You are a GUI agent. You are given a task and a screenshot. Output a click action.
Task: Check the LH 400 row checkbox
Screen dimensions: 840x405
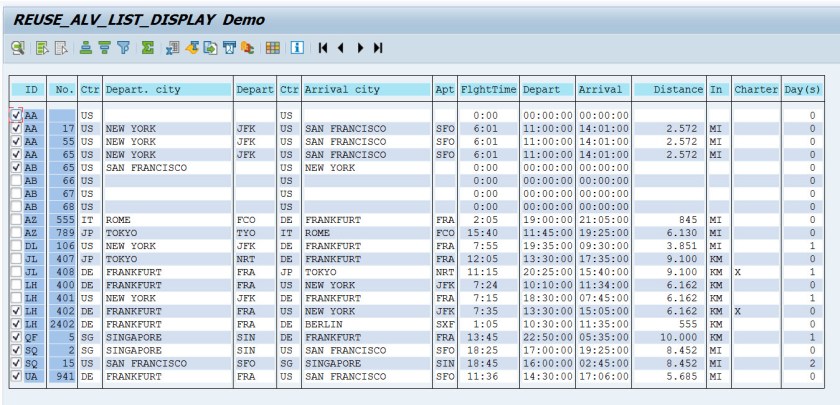(x=16, y=285)
